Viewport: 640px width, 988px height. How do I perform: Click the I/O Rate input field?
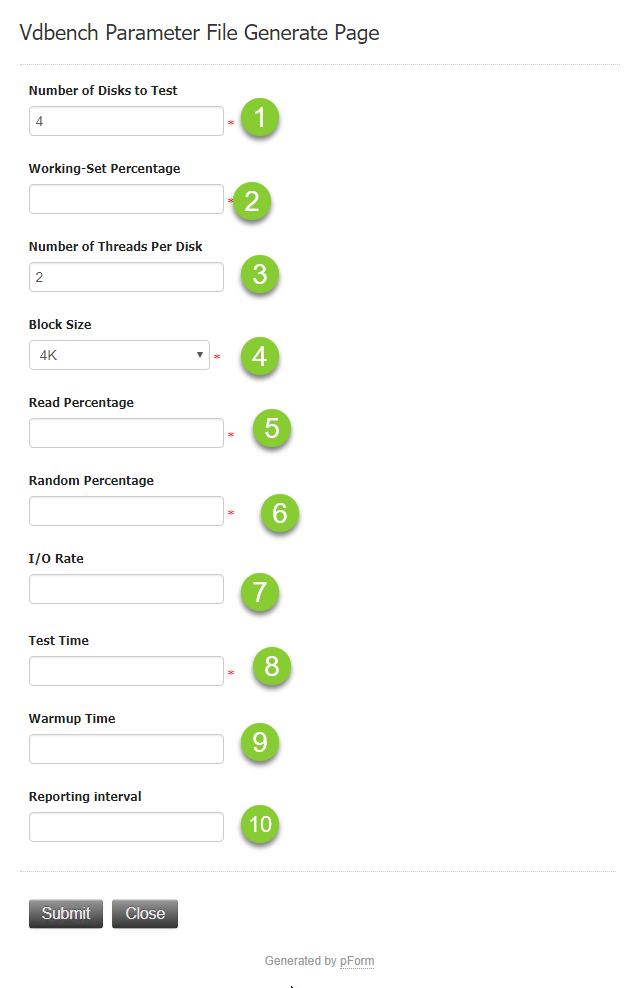[126, 589]
